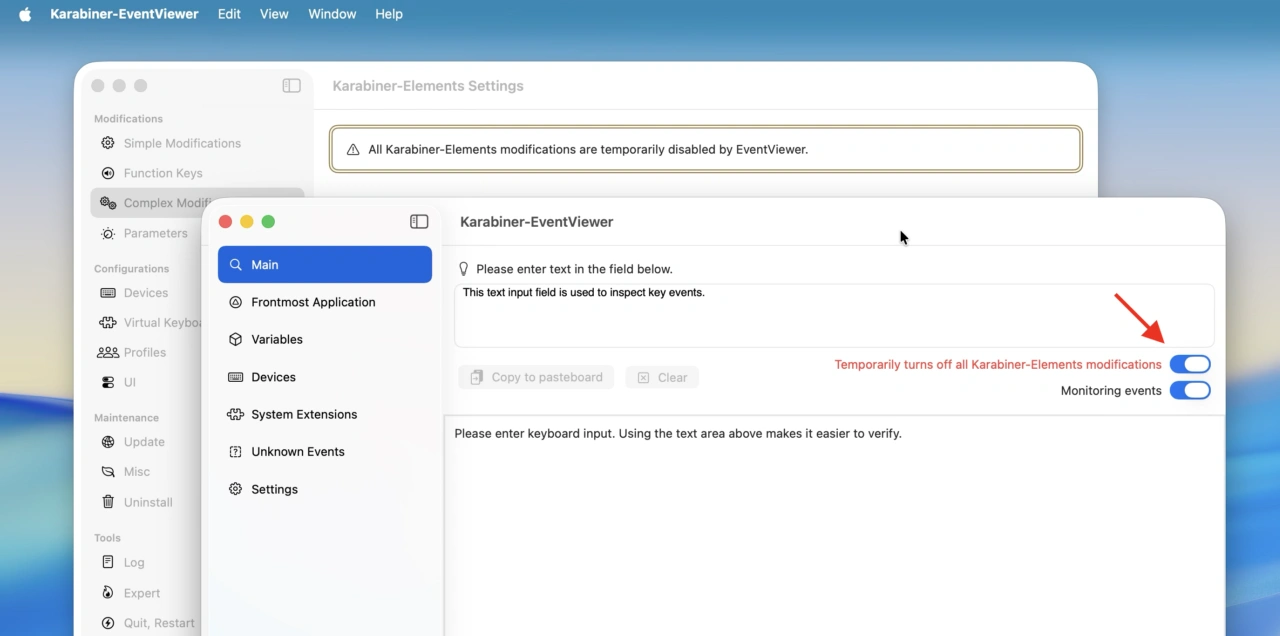Toggle off all Karabiner-Elements modifications

[1190, 364]
